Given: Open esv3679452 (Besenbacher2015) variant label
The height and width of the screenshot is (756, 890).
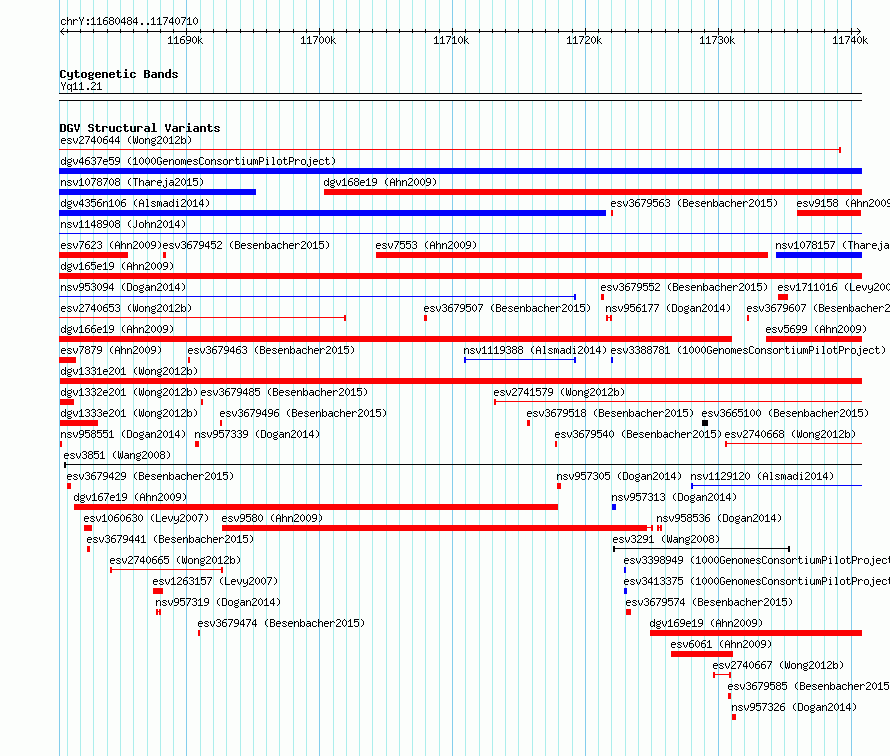Looking at the screenshot, I should tap(246, 245).
